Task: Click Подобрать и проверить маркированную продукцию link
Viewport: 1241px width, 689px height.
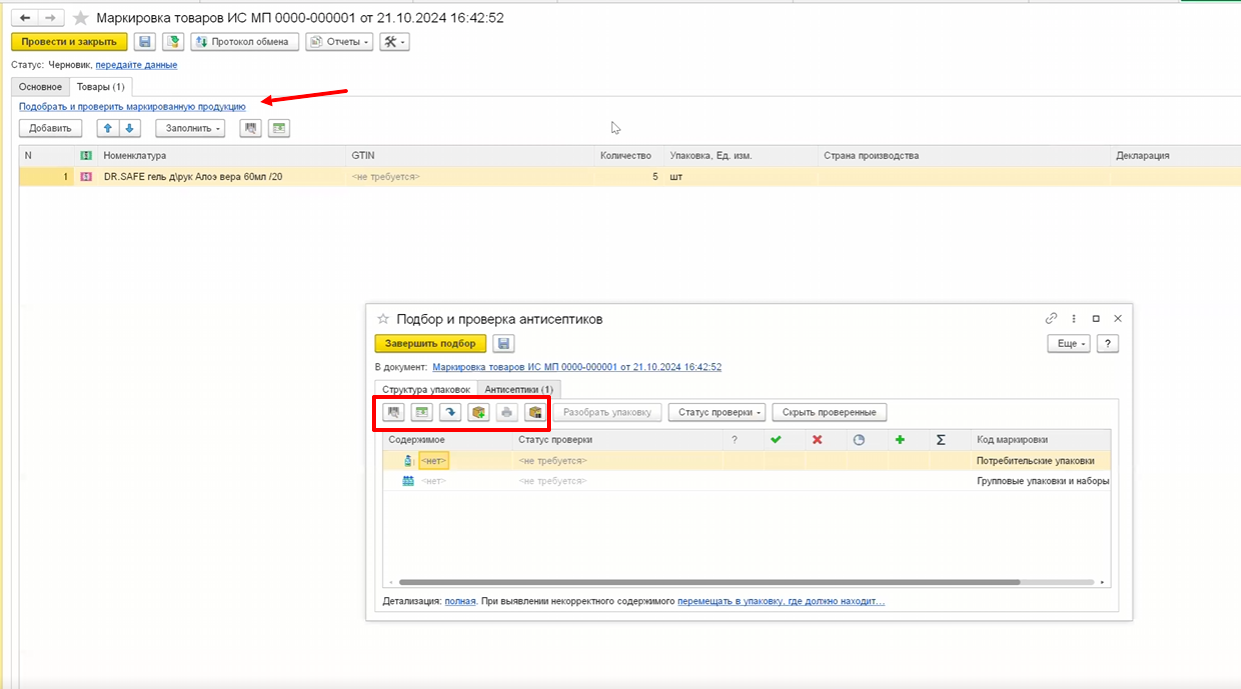Action: (132, 106)
